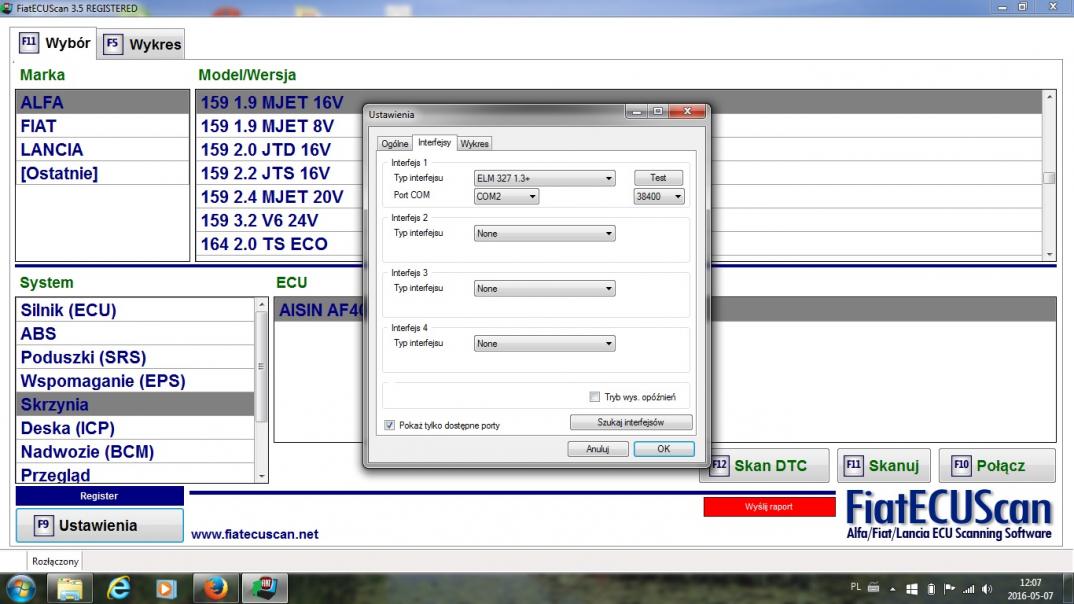Click FiatECUScan taskbar icon
This screenshot has height=604, width=1074.
pos(265,588)
